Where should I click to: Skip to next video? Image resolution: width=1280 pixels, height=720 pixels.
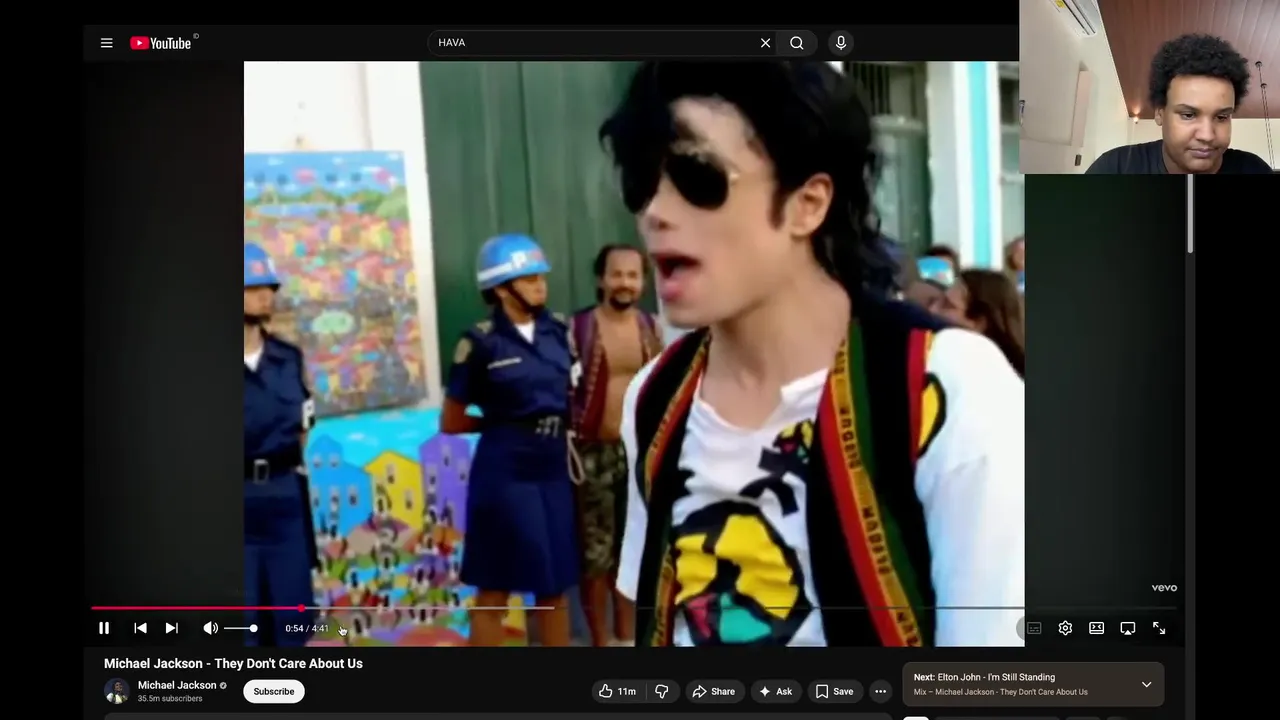(x=172, y=628)
